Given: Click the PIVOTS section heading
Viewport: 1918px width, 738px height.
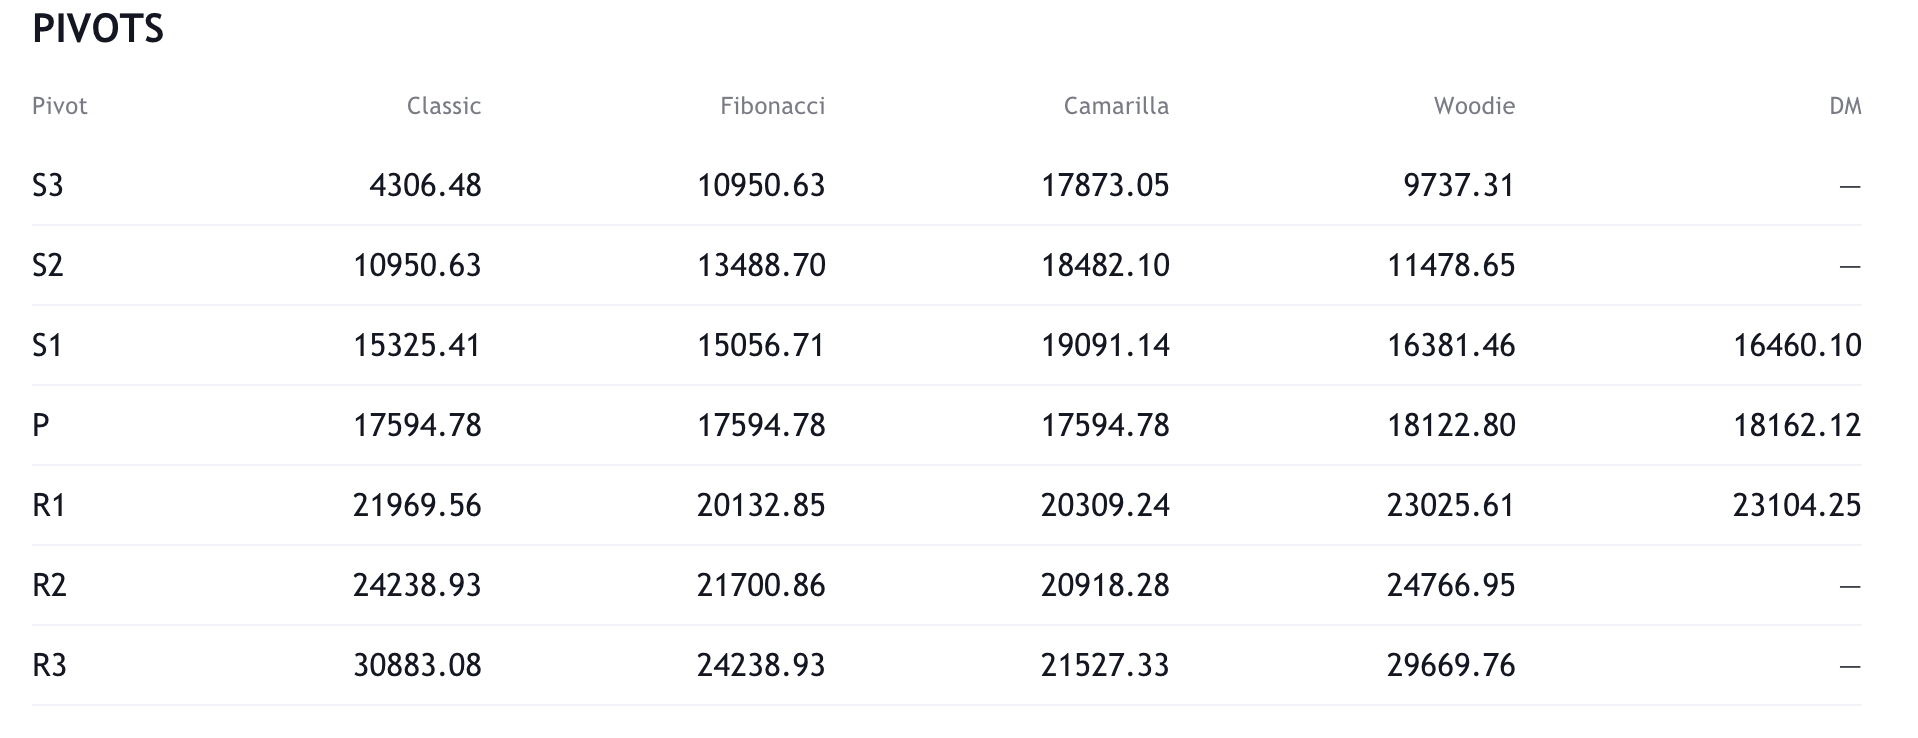Looking at the screenshot, I should 98,29.
